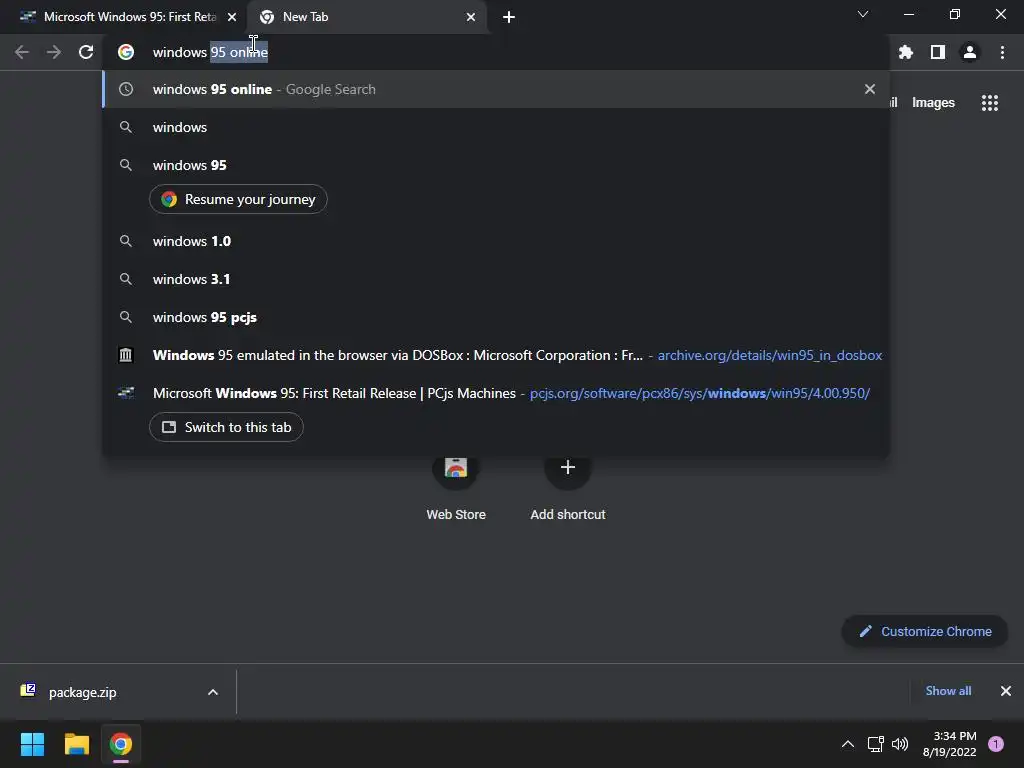1024x768 pixels.
Task: Select the 'windows 95 pcjs' suggestion
Action: pos(496,317)
